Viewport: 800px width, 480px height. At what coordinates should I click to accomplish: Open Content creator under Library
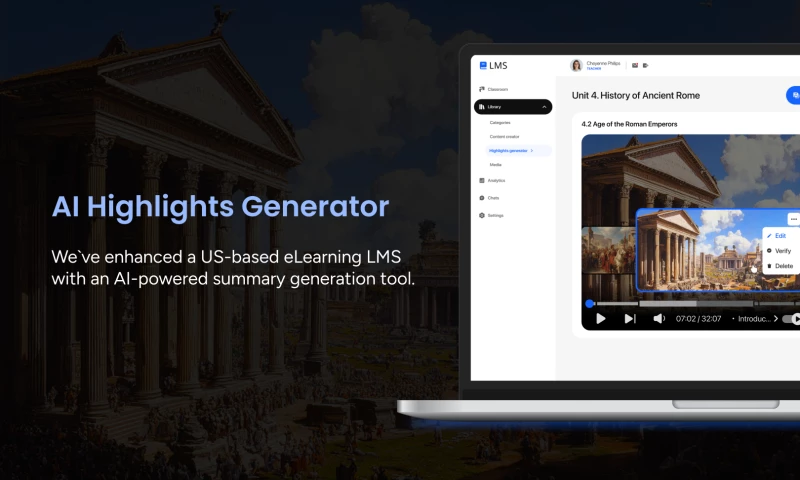[x=505, y=137]
